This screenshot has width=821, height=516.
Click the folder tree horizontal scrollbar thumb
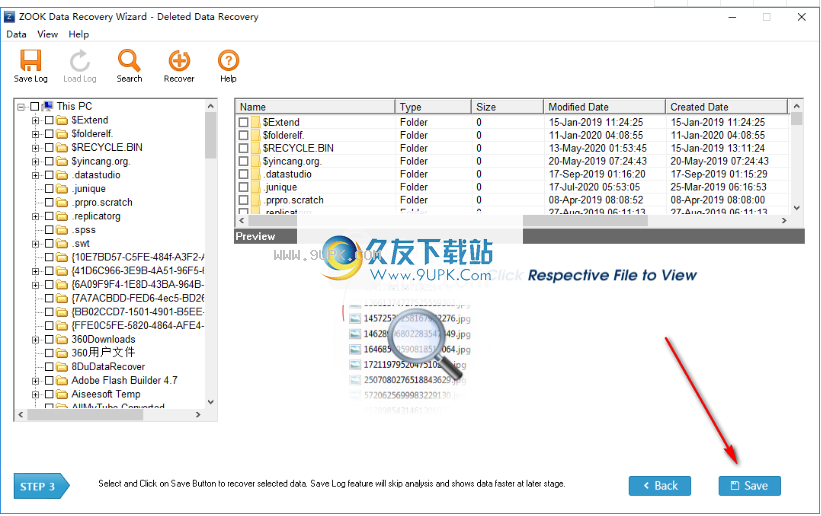click(x=85, y=414)
